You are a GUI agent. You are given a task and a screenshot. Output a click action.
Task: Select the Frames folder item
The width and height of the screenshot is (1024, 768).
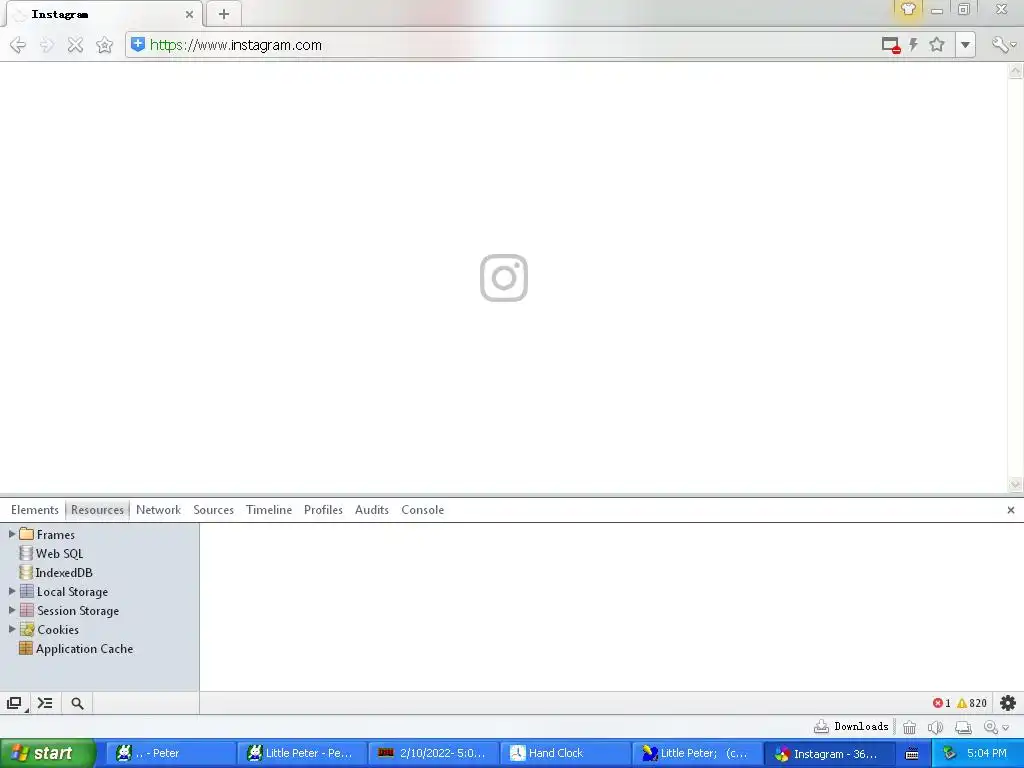pos(47,534)
